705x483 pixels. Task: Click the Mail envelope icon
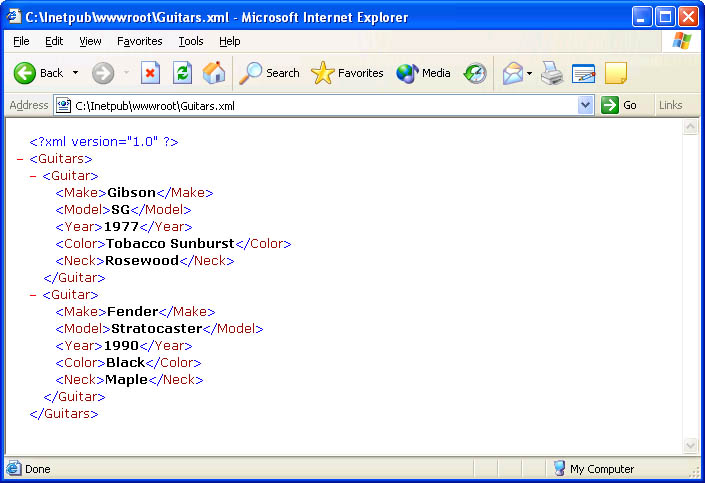point(513,73)
